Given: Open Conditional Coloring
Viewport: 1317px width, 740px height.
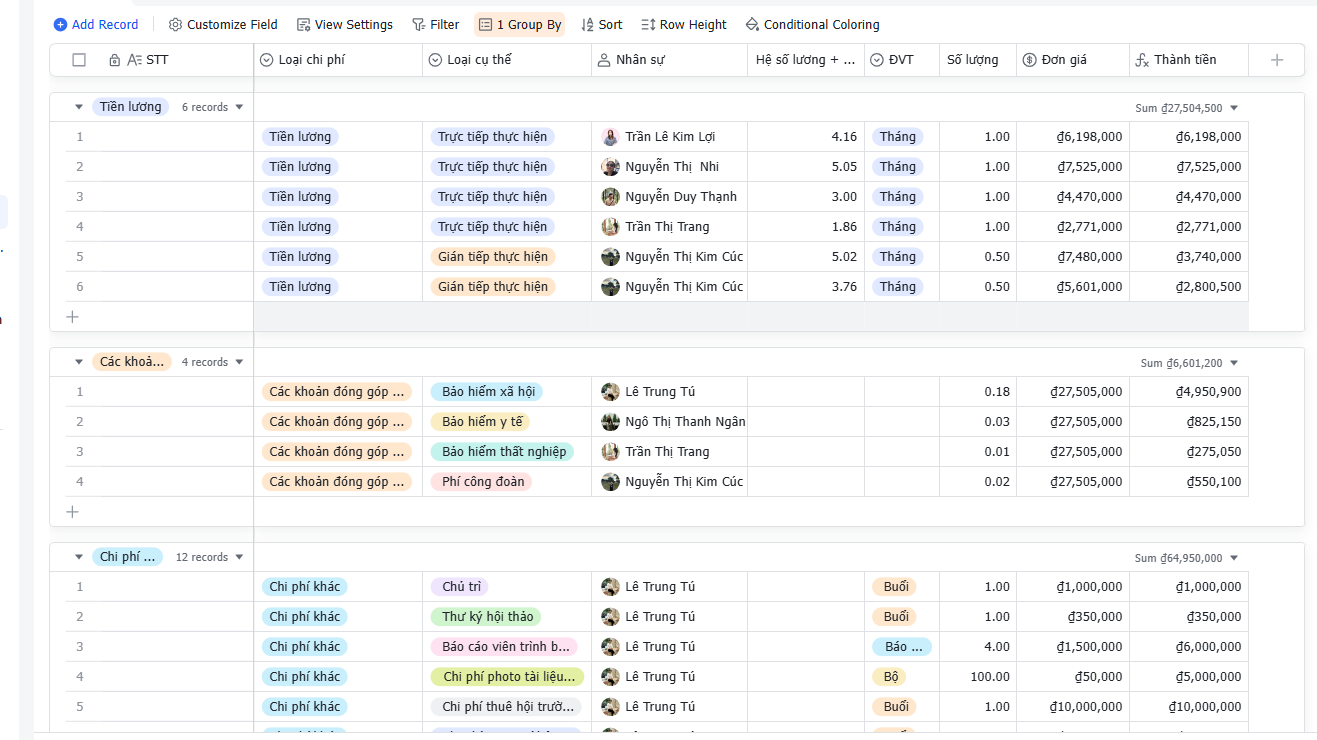Looking at the screenshot, I should pos(813,24).
